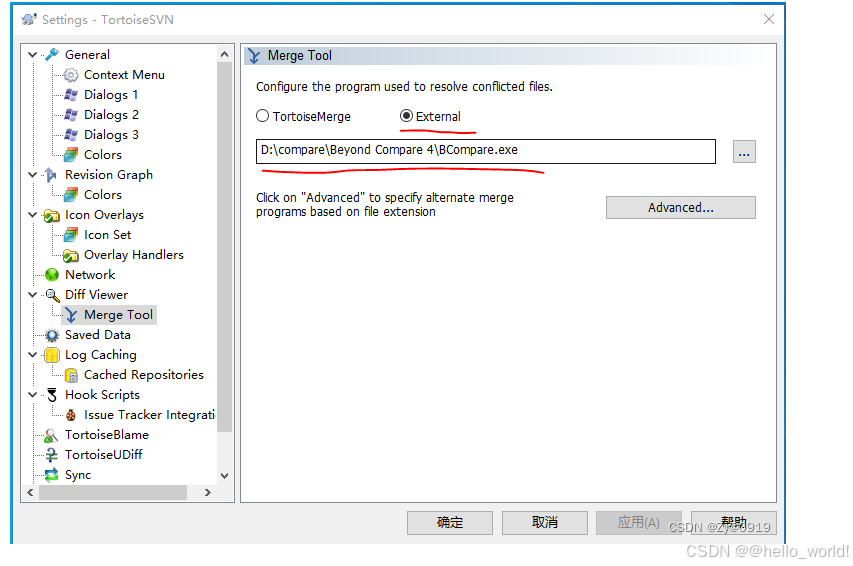Open the TortoiseBlame settings page
Image resolution: width=853 pixels, height=566 pixels.
pyautogui.click(x=107, y=435)
